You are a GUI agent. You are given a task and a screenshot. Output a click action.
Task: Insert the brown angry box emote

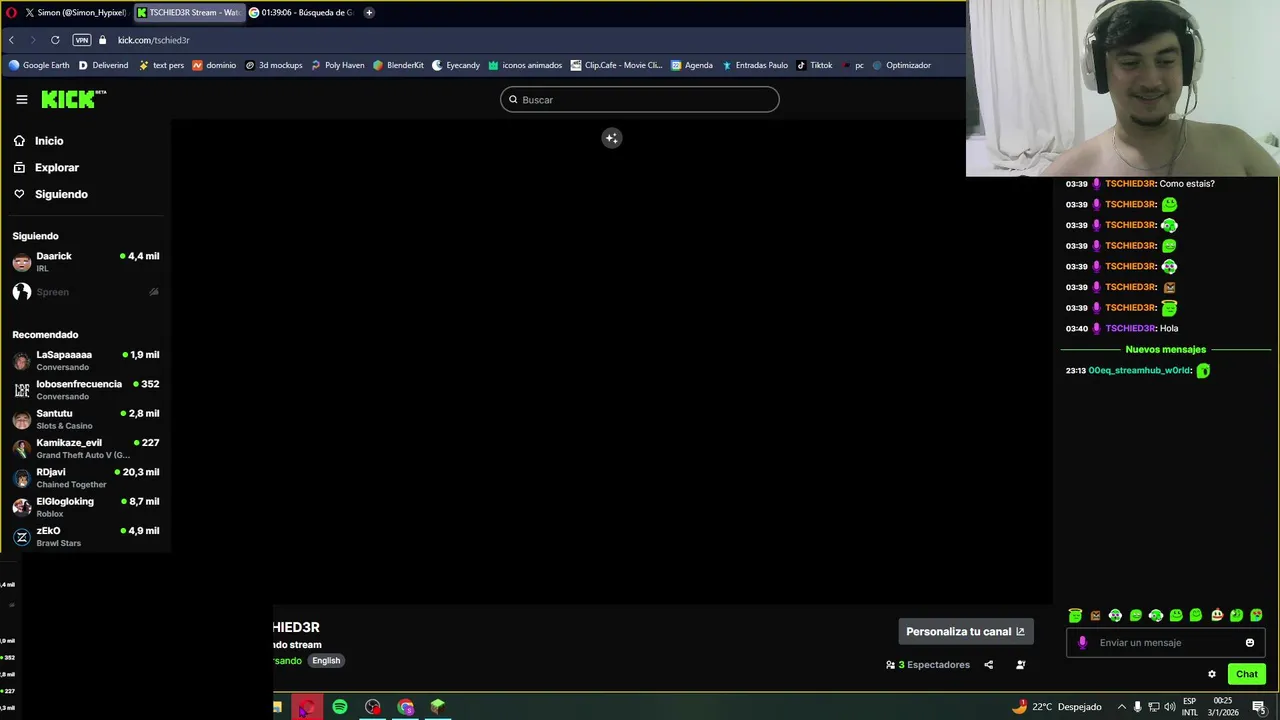click(1095, 615)
